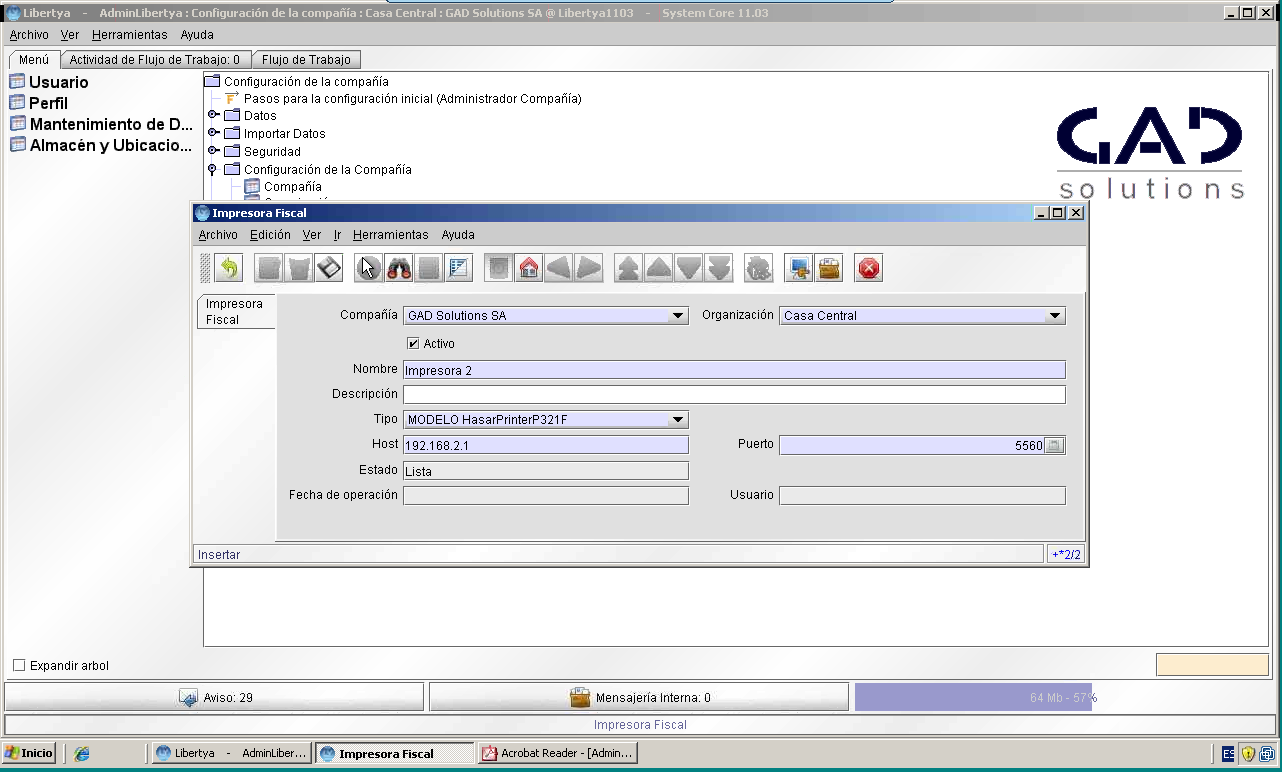Screen dimensions: 1282x772
Task: Click the Mensajería Interna: 0 button
Action: [x=639, y=697]
